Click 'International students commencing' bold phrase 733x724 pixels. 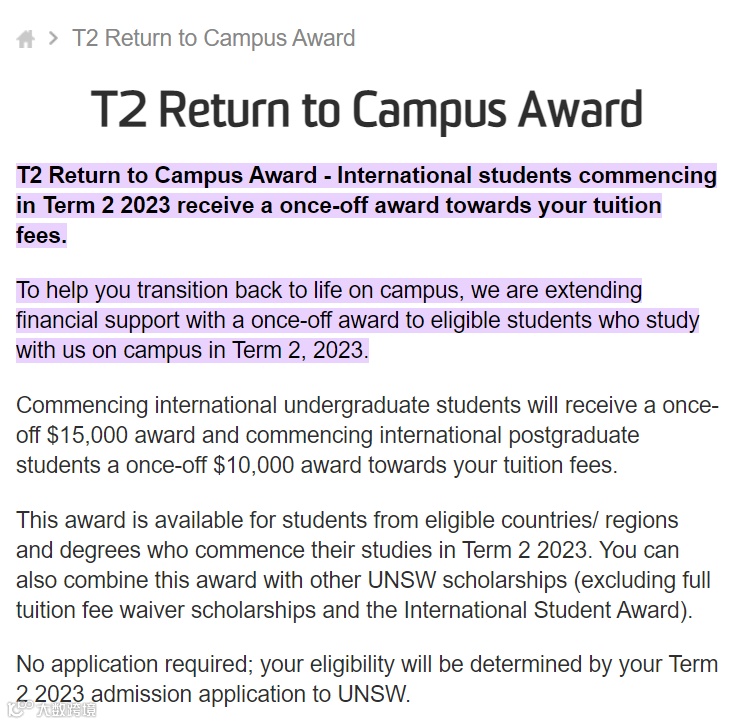[527, 176]
